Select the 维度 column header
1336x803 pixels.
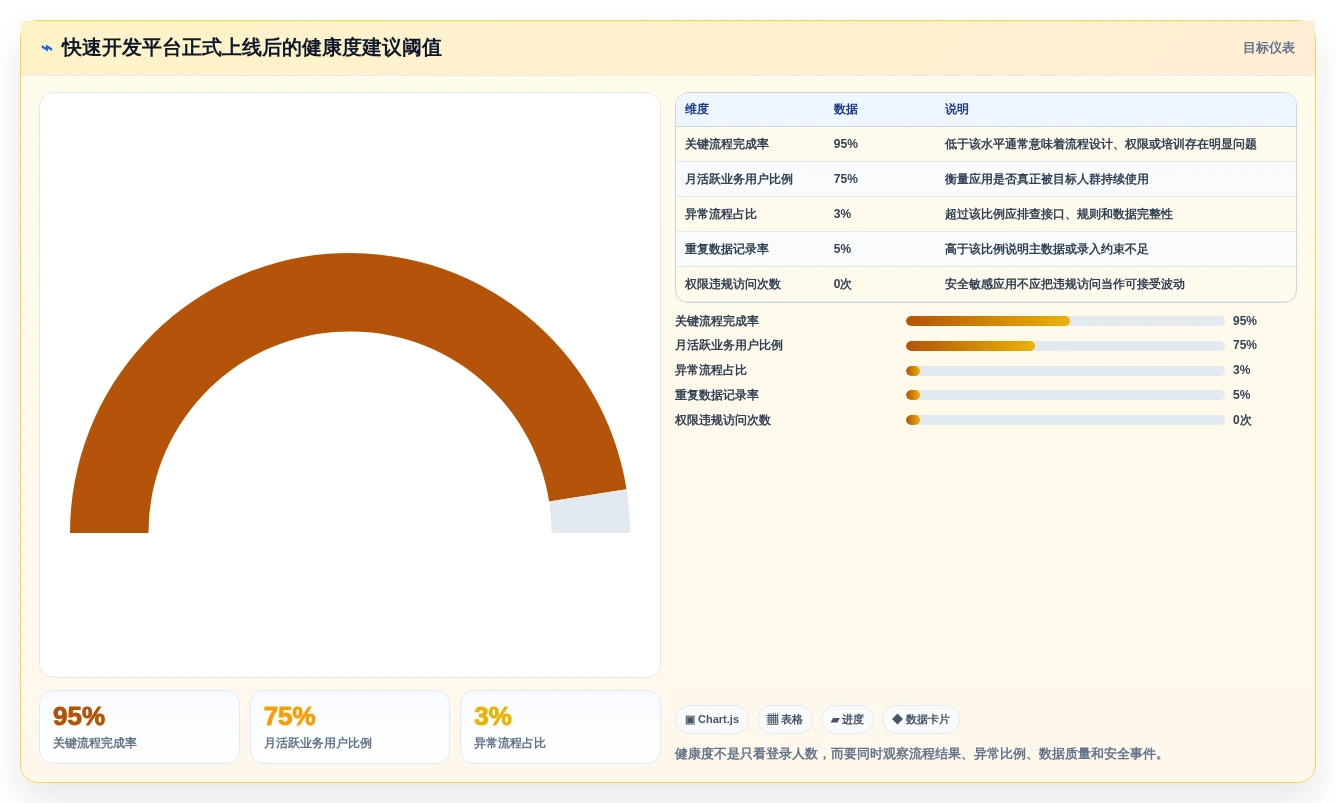click(697, 110)
